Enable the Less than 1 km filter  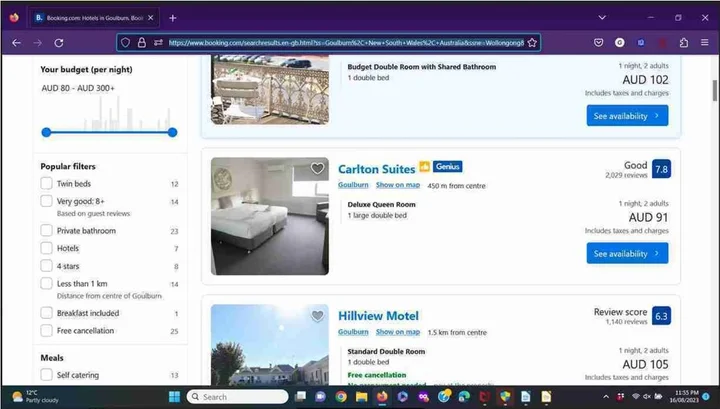[x=46, y=283]
